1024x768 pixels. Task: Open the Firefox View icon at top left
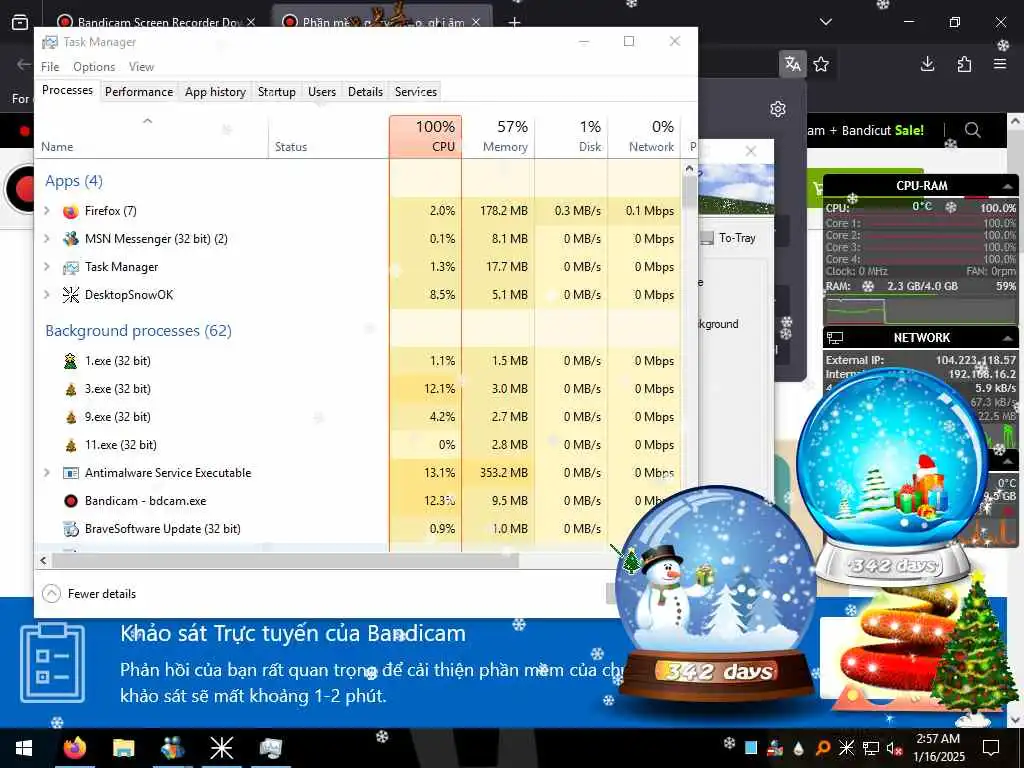20,22
